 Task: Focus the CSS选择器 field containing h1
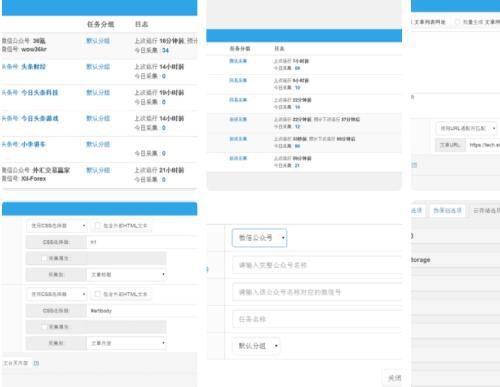click(x=142, y=242)
